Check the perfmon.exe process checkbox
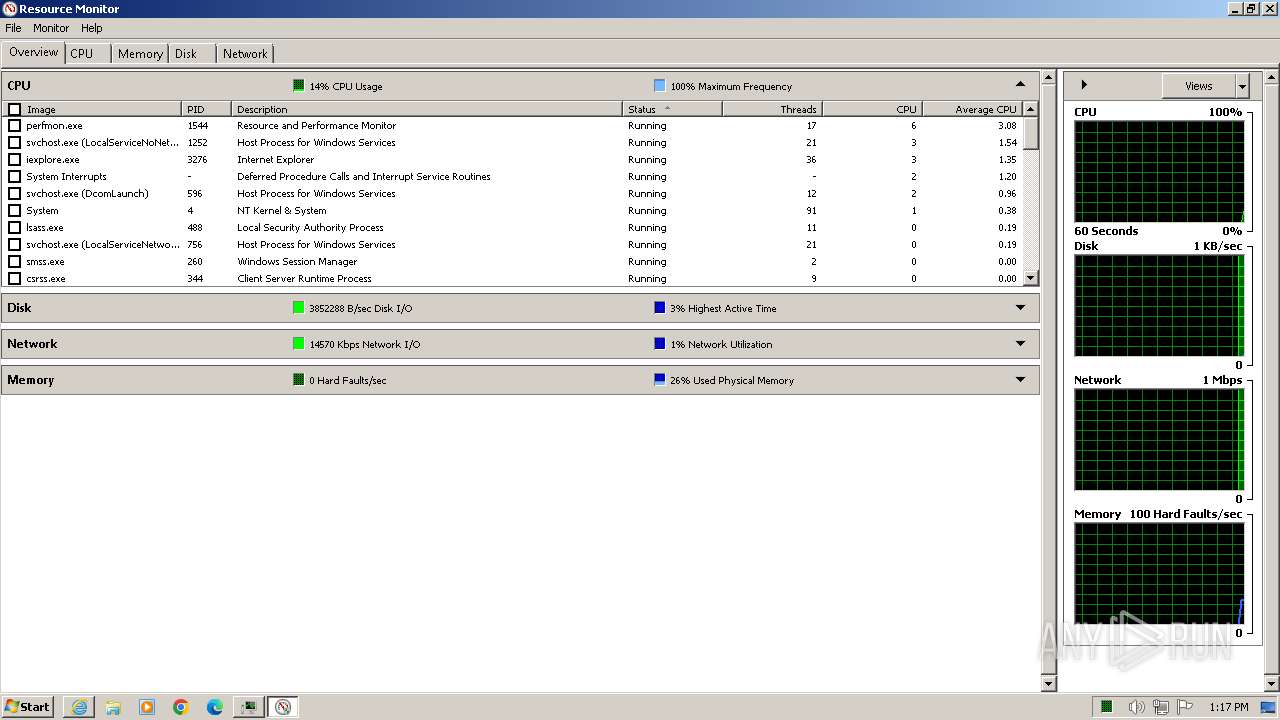1280x720 pixels. (x=14, y=126)
